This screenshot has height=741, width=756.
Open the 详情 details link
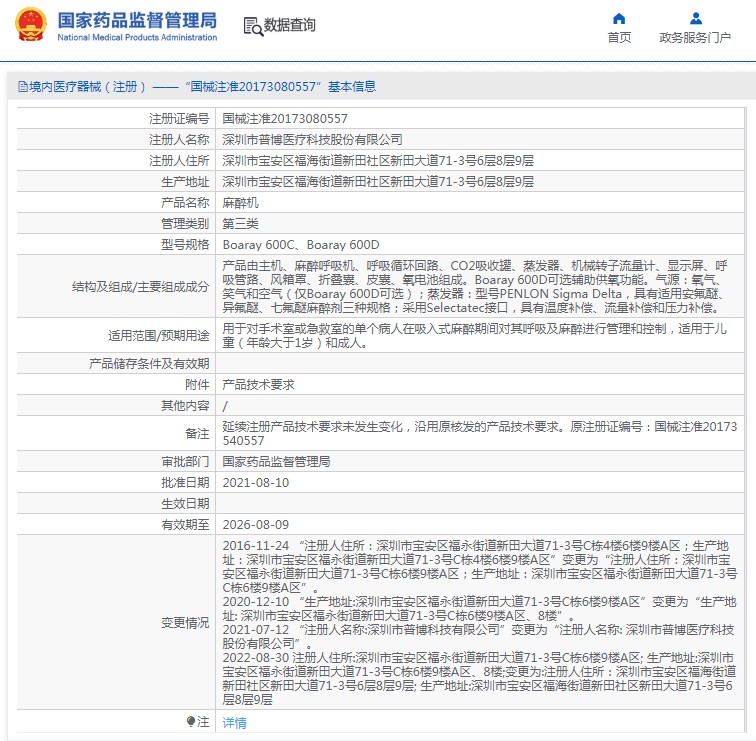click(x=233, y=722)
